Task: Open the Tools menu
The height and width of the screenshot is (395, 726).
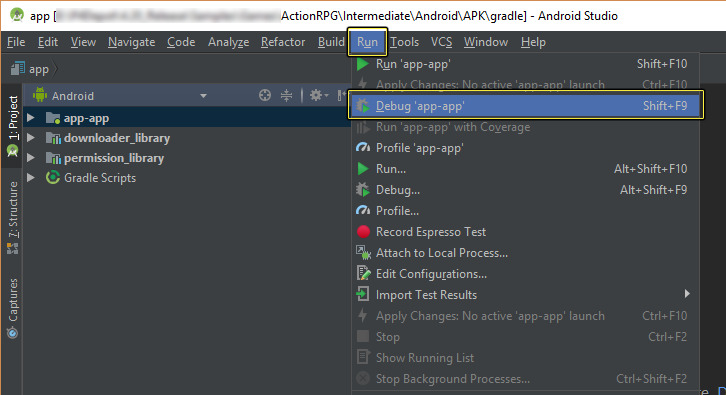Action: click(x=404, y=42)
